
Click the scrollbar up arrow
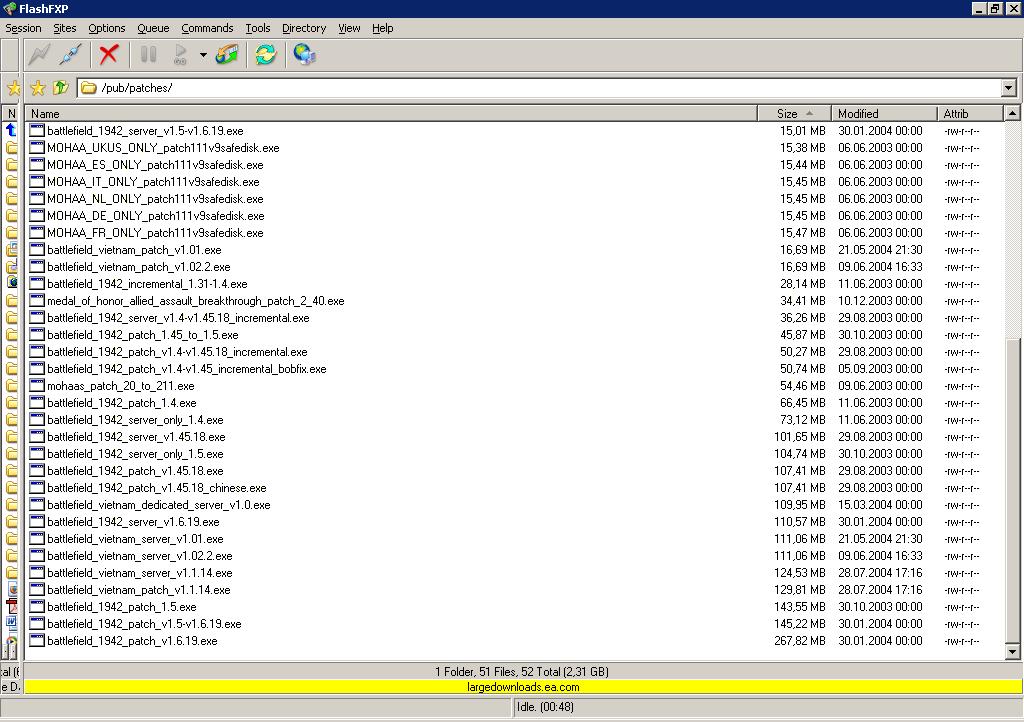1012,113
